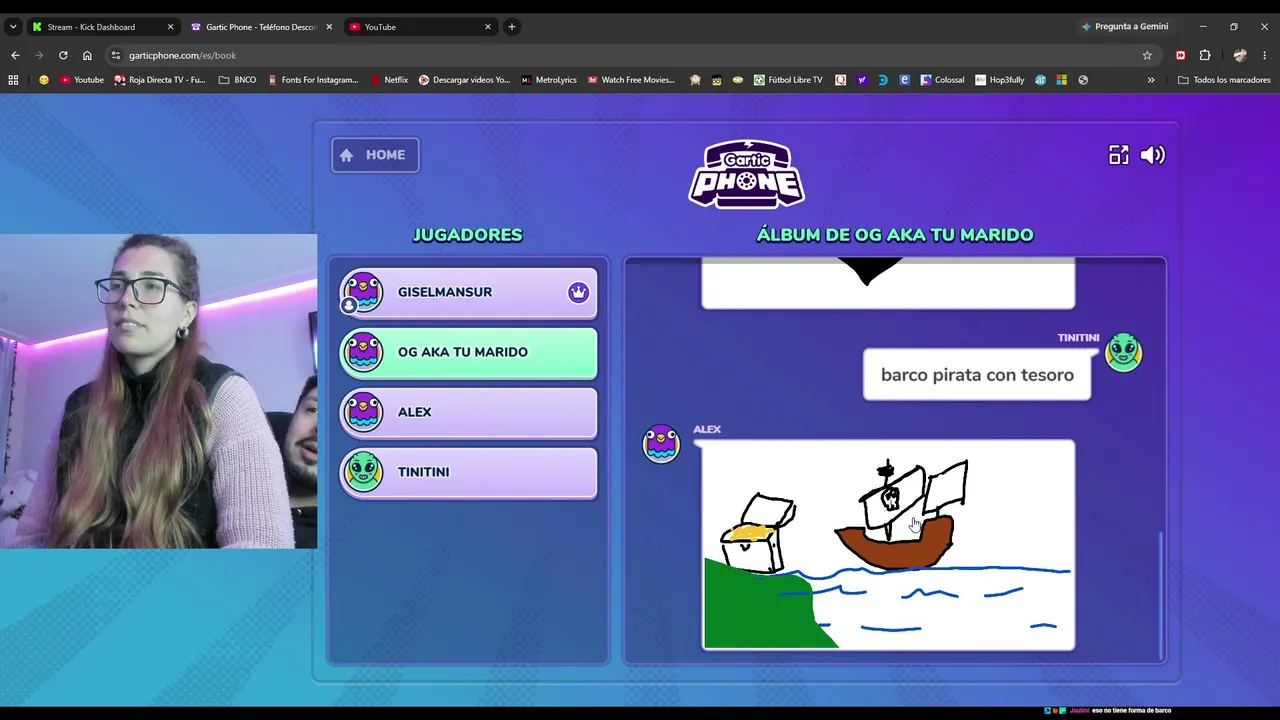The image size is (1280, 720).
Task: Open the Chrome three-dot menu
Action: tap(1265, 55)
